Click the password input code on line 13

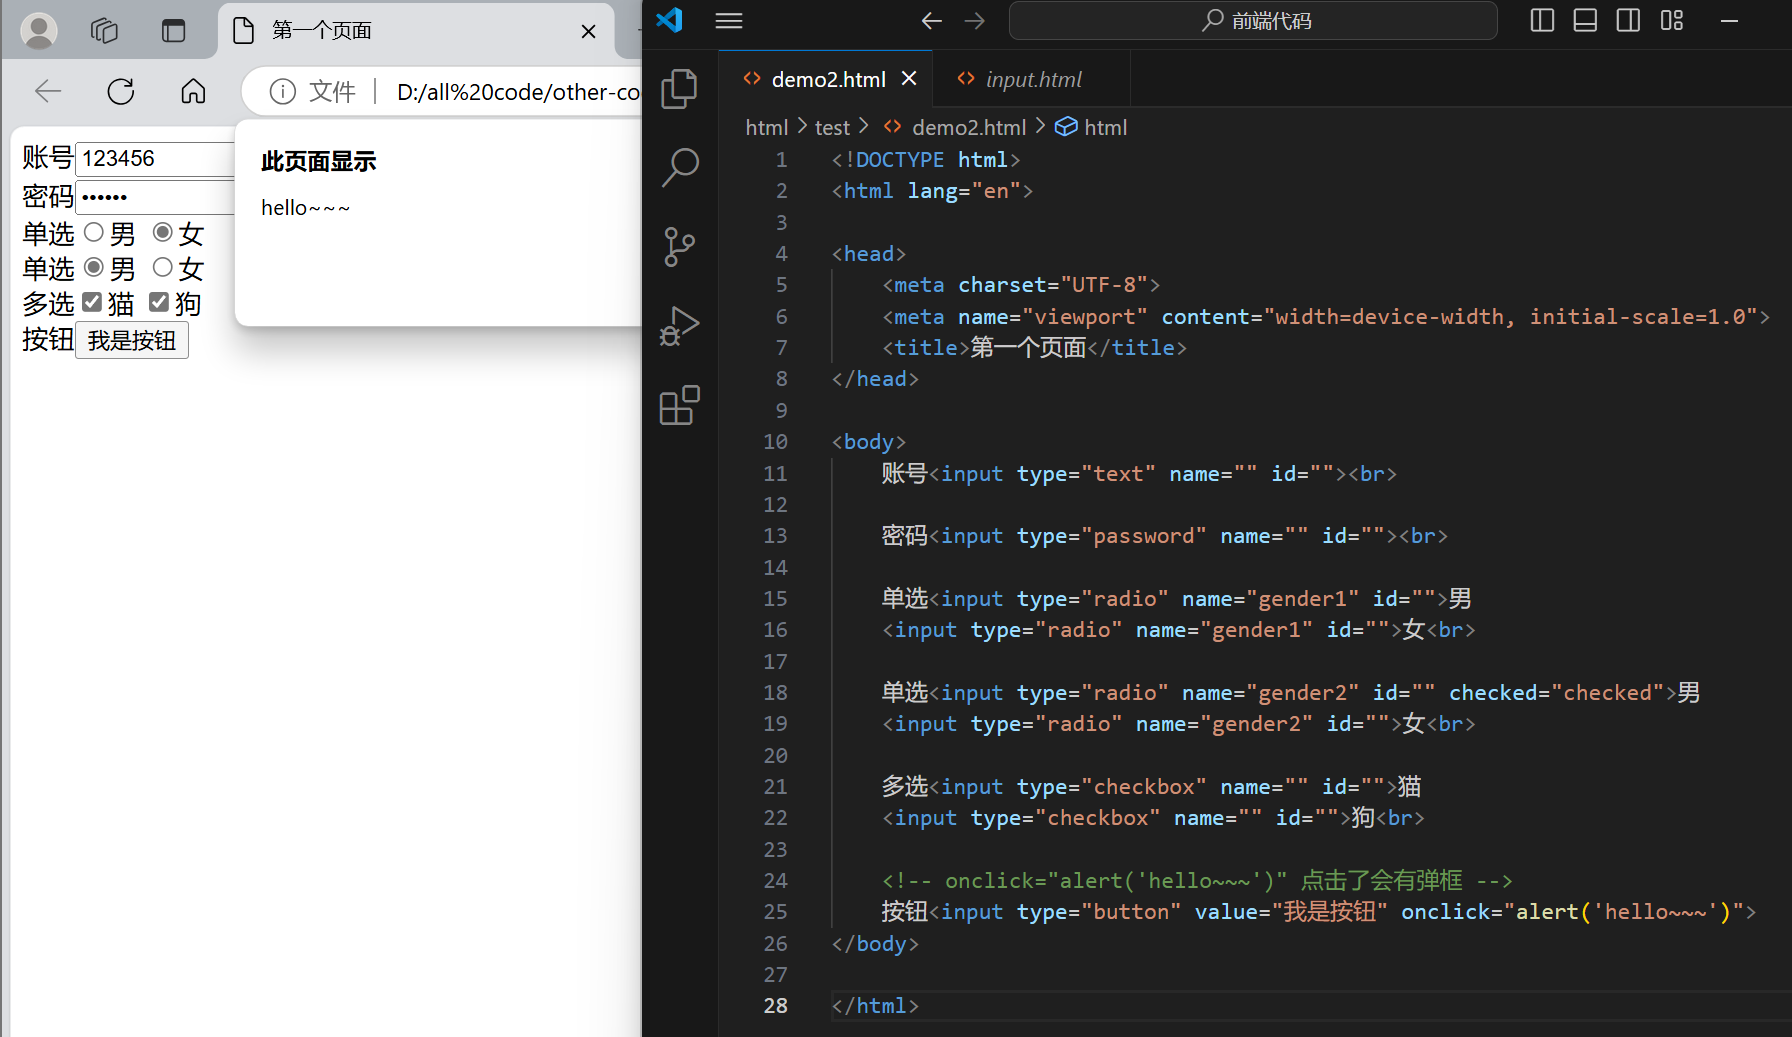(1164, 536)
